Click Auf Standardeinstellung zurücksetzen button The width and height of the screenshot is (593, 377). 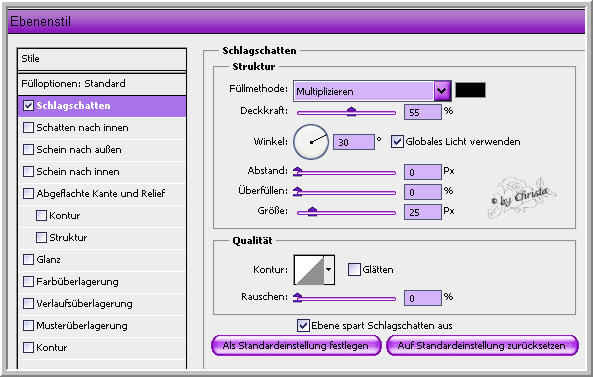point(482,346)
